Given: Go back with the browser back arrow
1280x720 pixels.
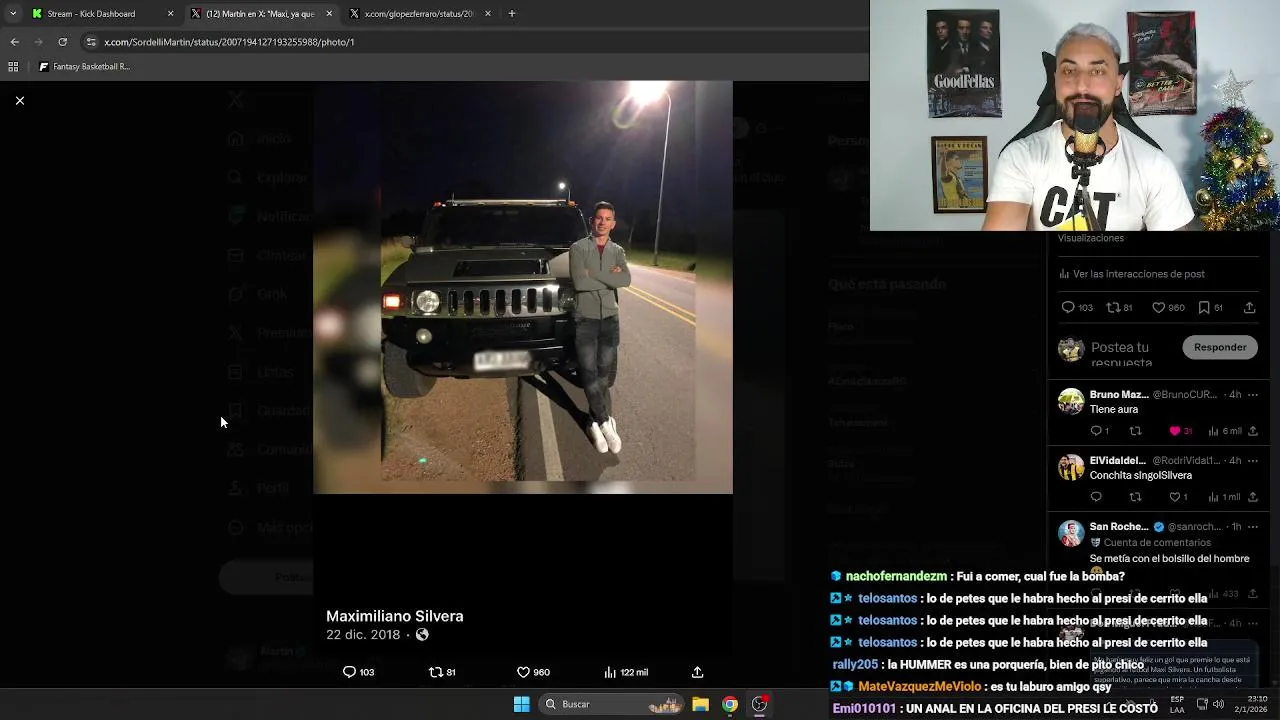Looking at the screenshot, I should pyautogui.click(x=14, y=42).
